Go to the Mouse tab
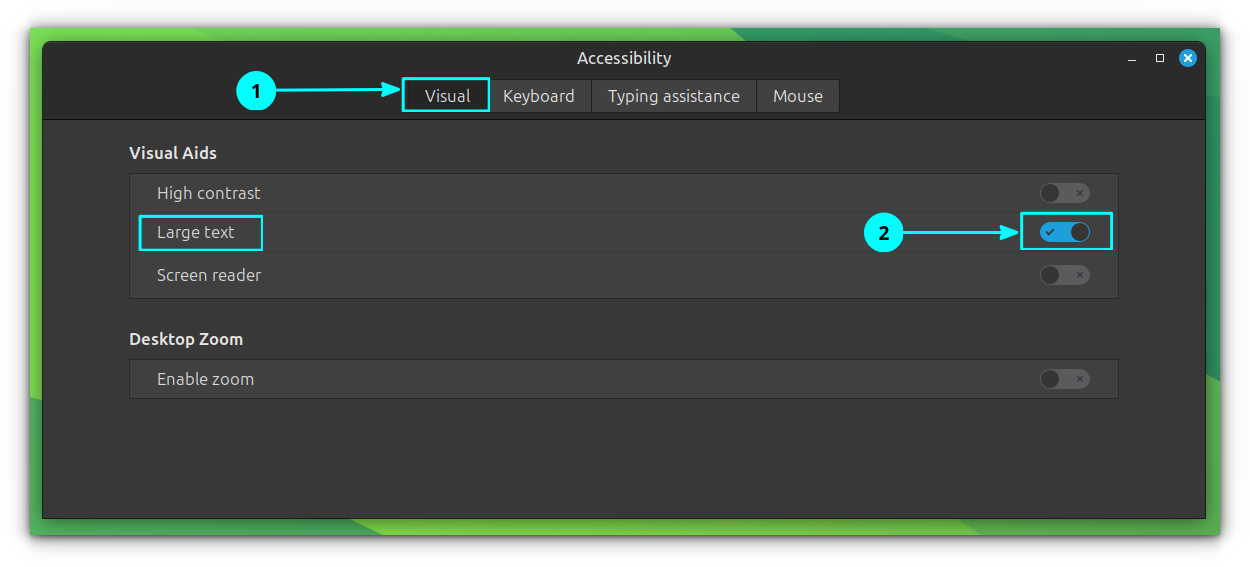The image size is (1250, 567). tap(797, 96)
